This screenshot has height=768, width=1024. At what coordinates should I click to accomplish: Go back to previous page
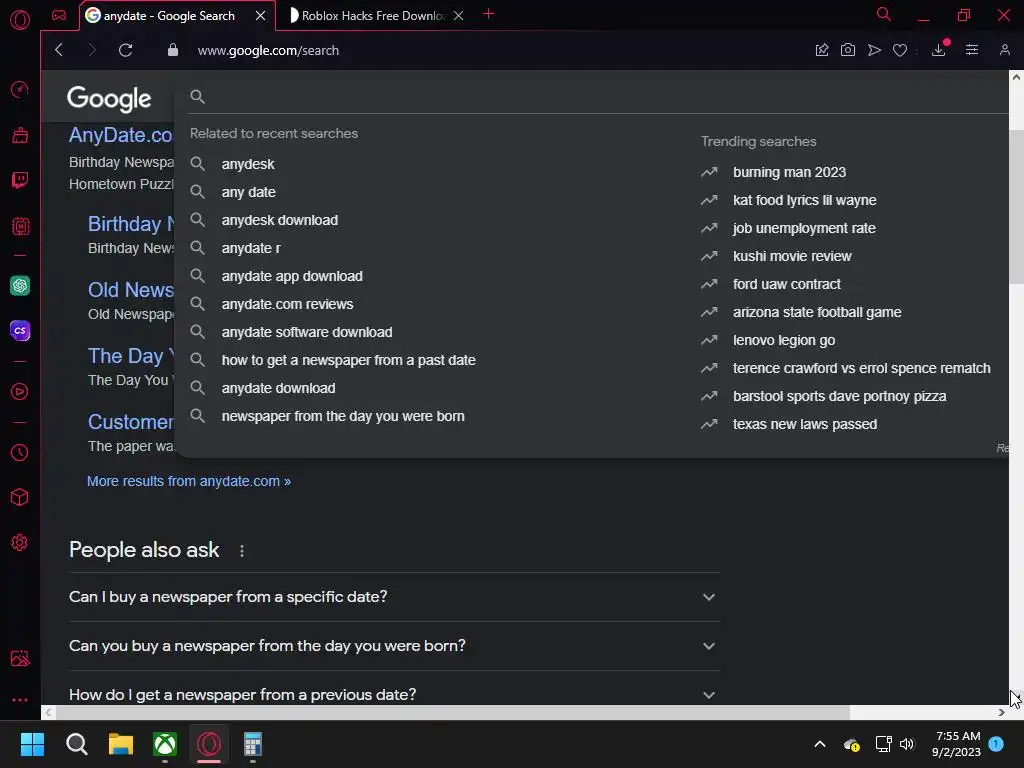point(59,50)
